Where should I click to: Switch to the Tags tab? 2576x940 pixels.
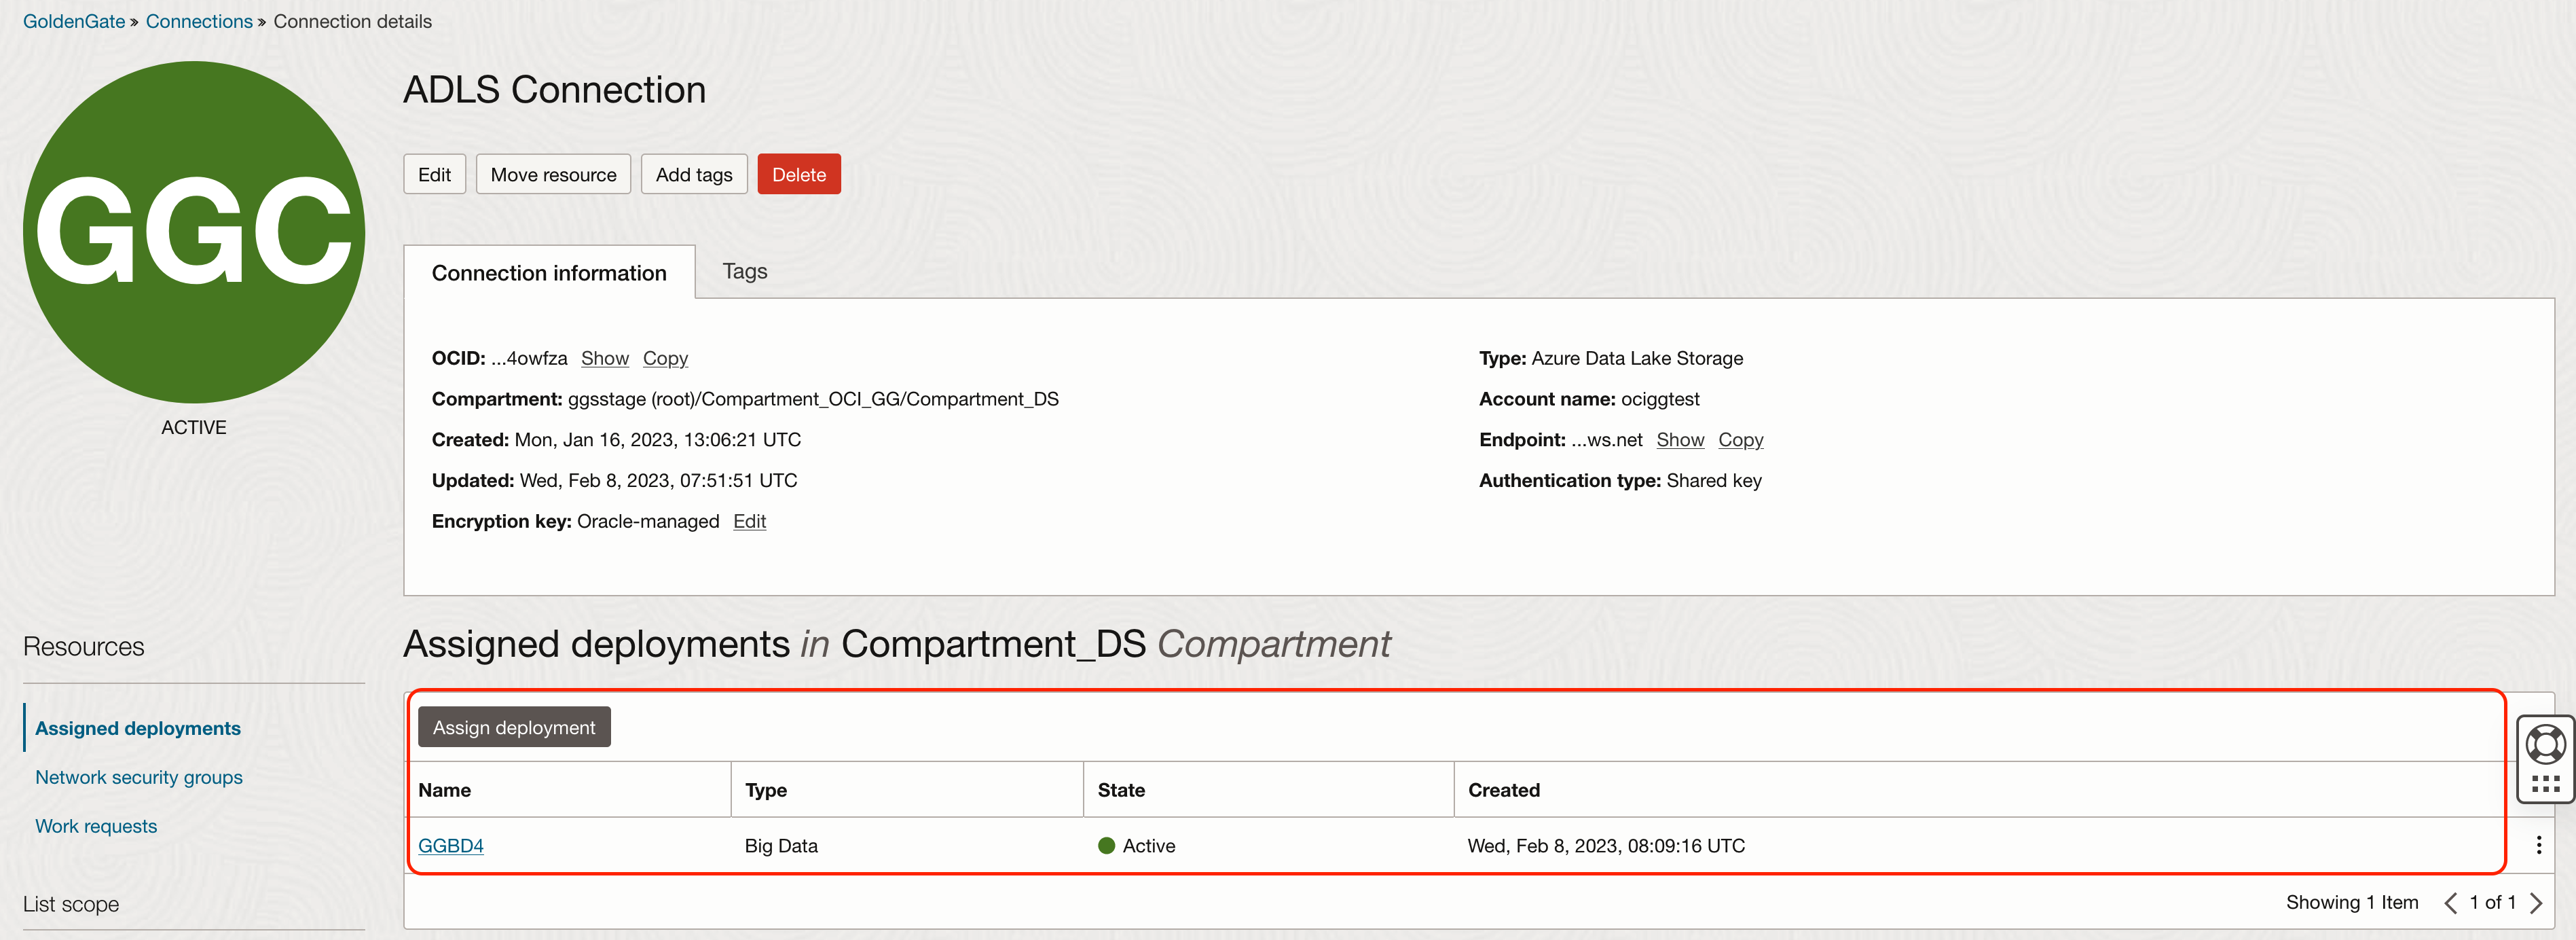click(x=744, y=271)
